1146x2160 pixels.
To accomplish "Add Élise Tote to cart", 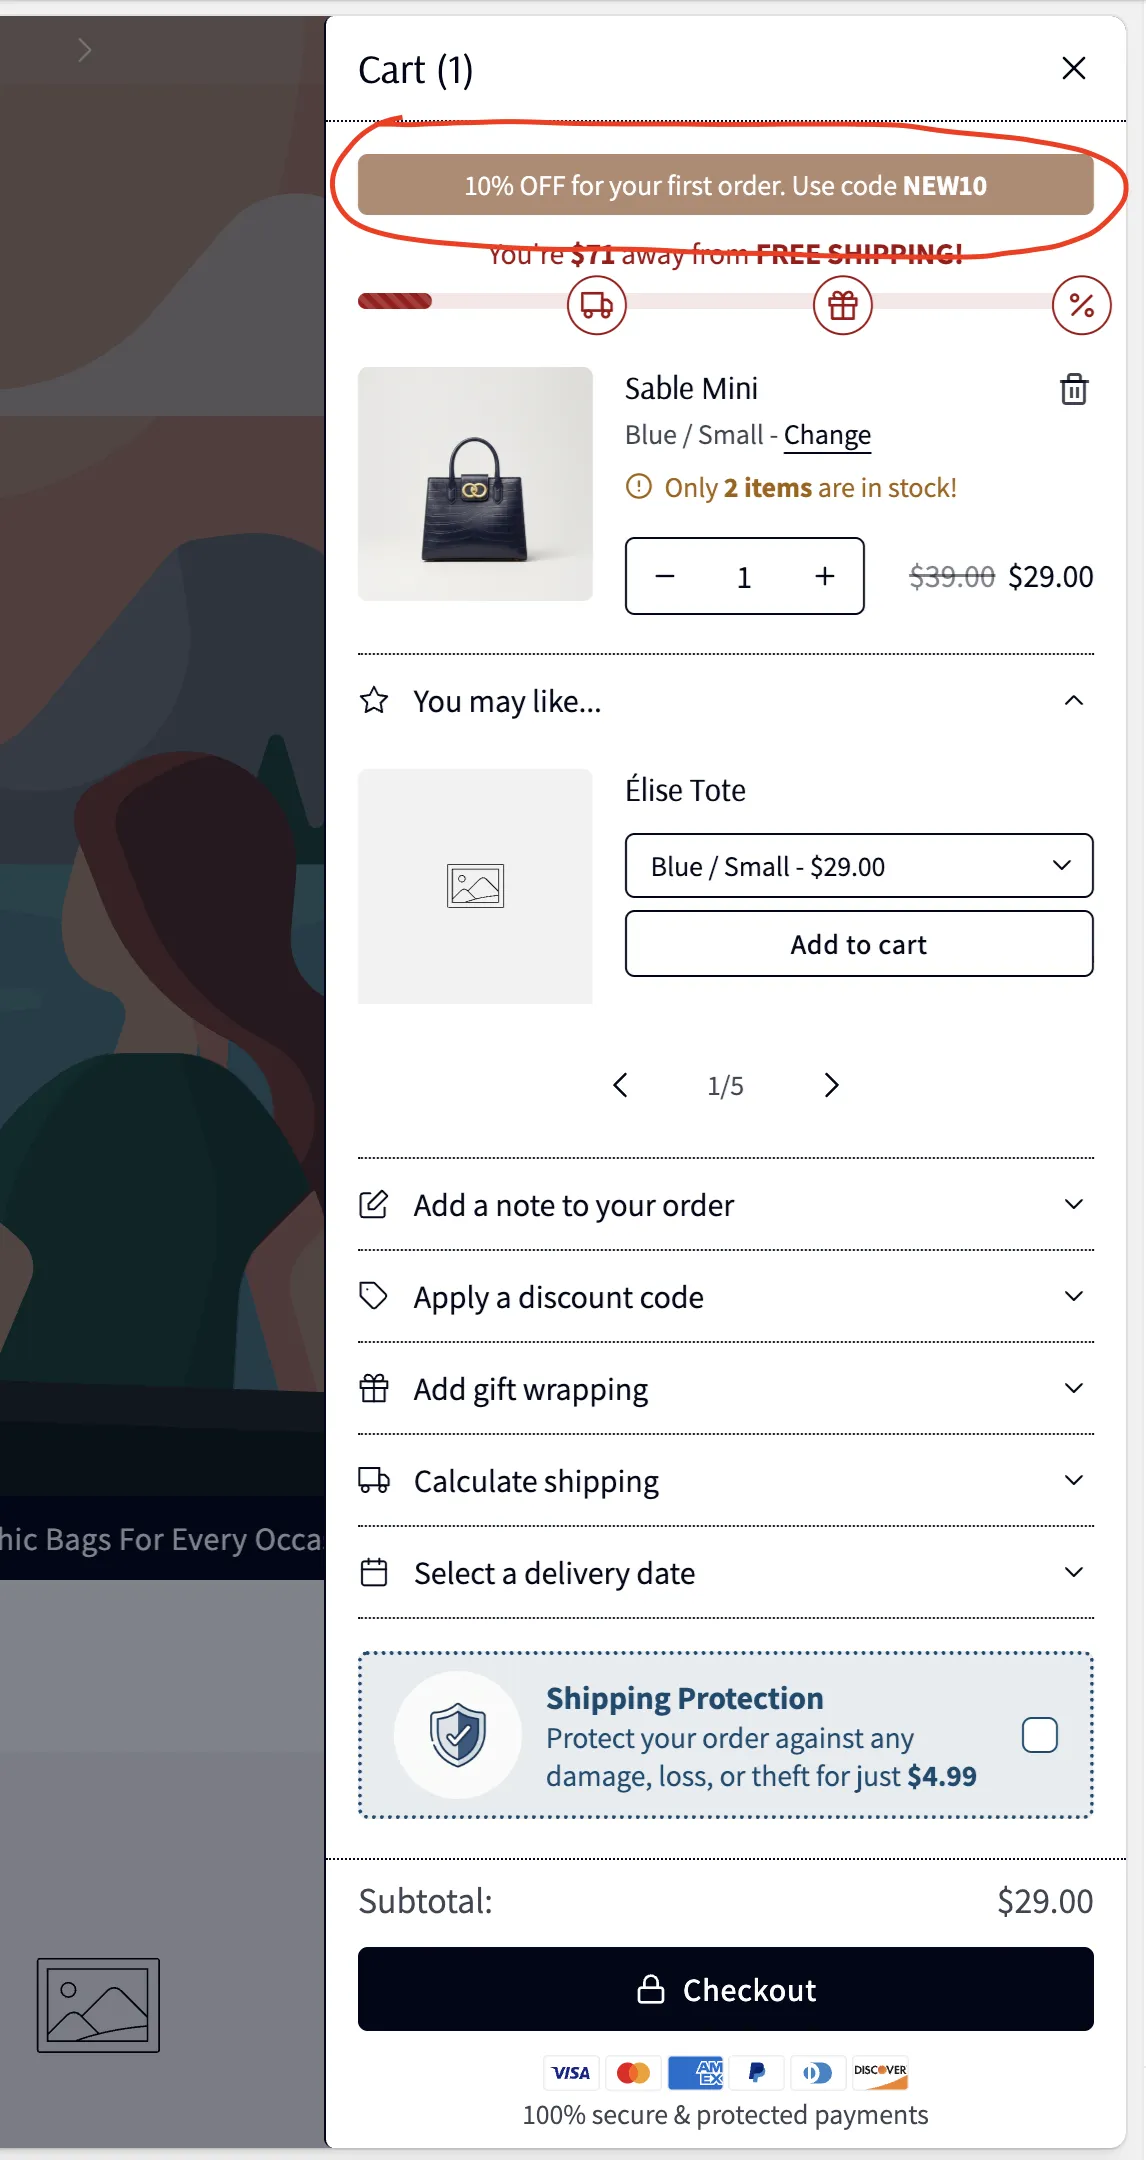I will coord(858,943).
